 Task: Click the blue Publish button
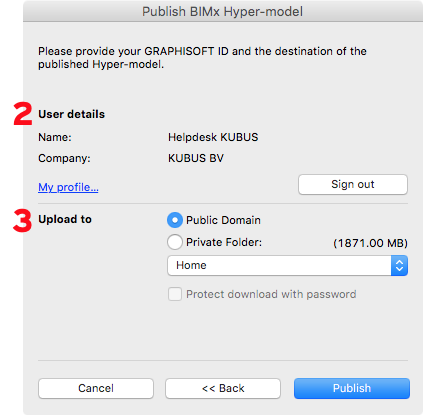point(352,388)
